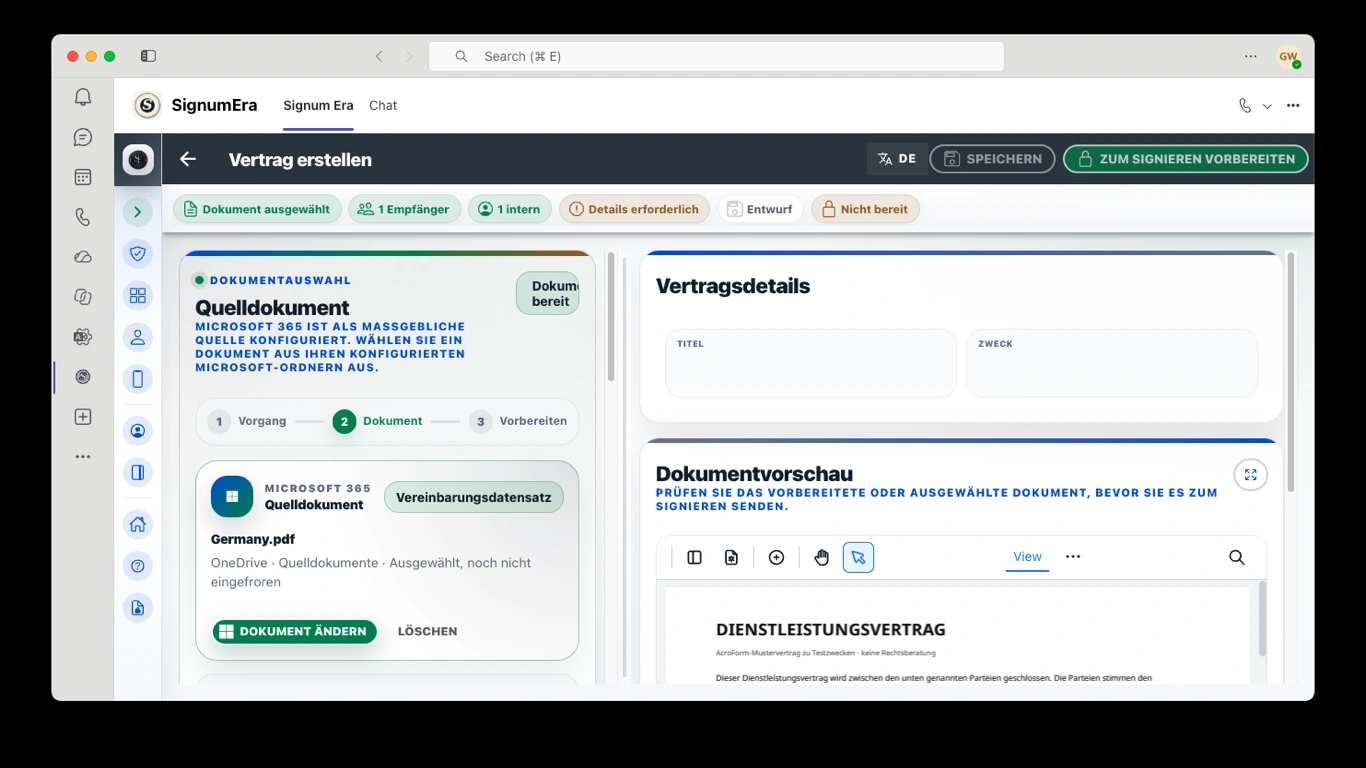Viewport: 1366px width, 768px height.
Task: Click the Dokument ändern button
Action: [295, 631]
